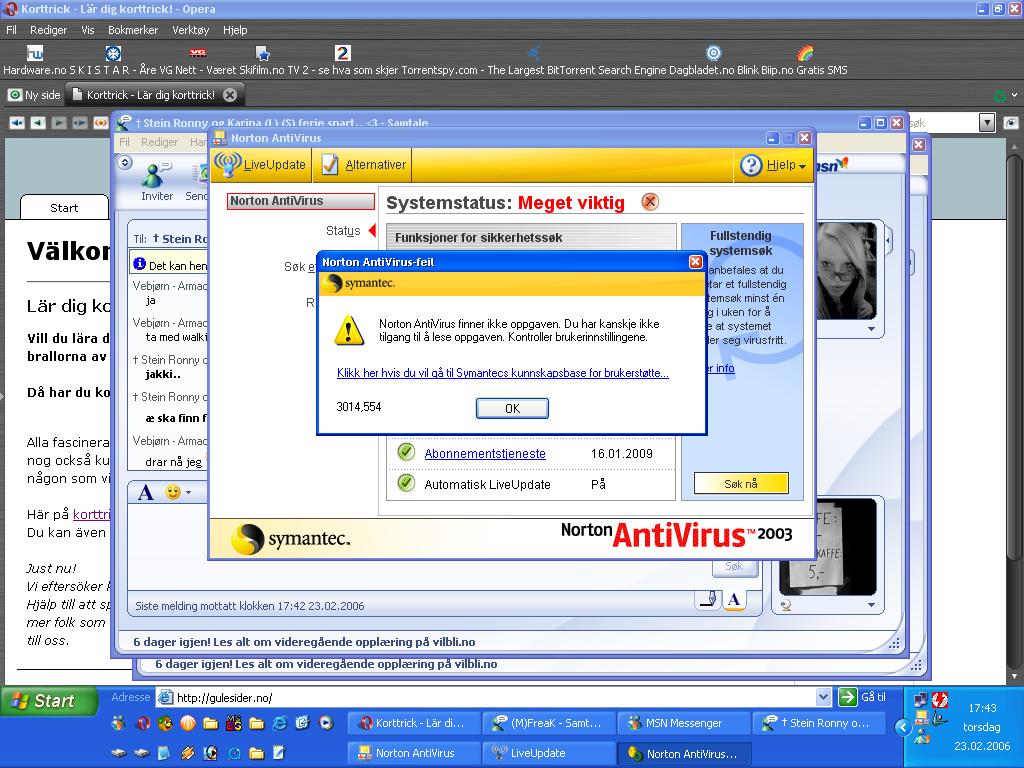Open Alternativer in Norton toolbar
Screen dimensions: 1024x768
tap(364, 165)
